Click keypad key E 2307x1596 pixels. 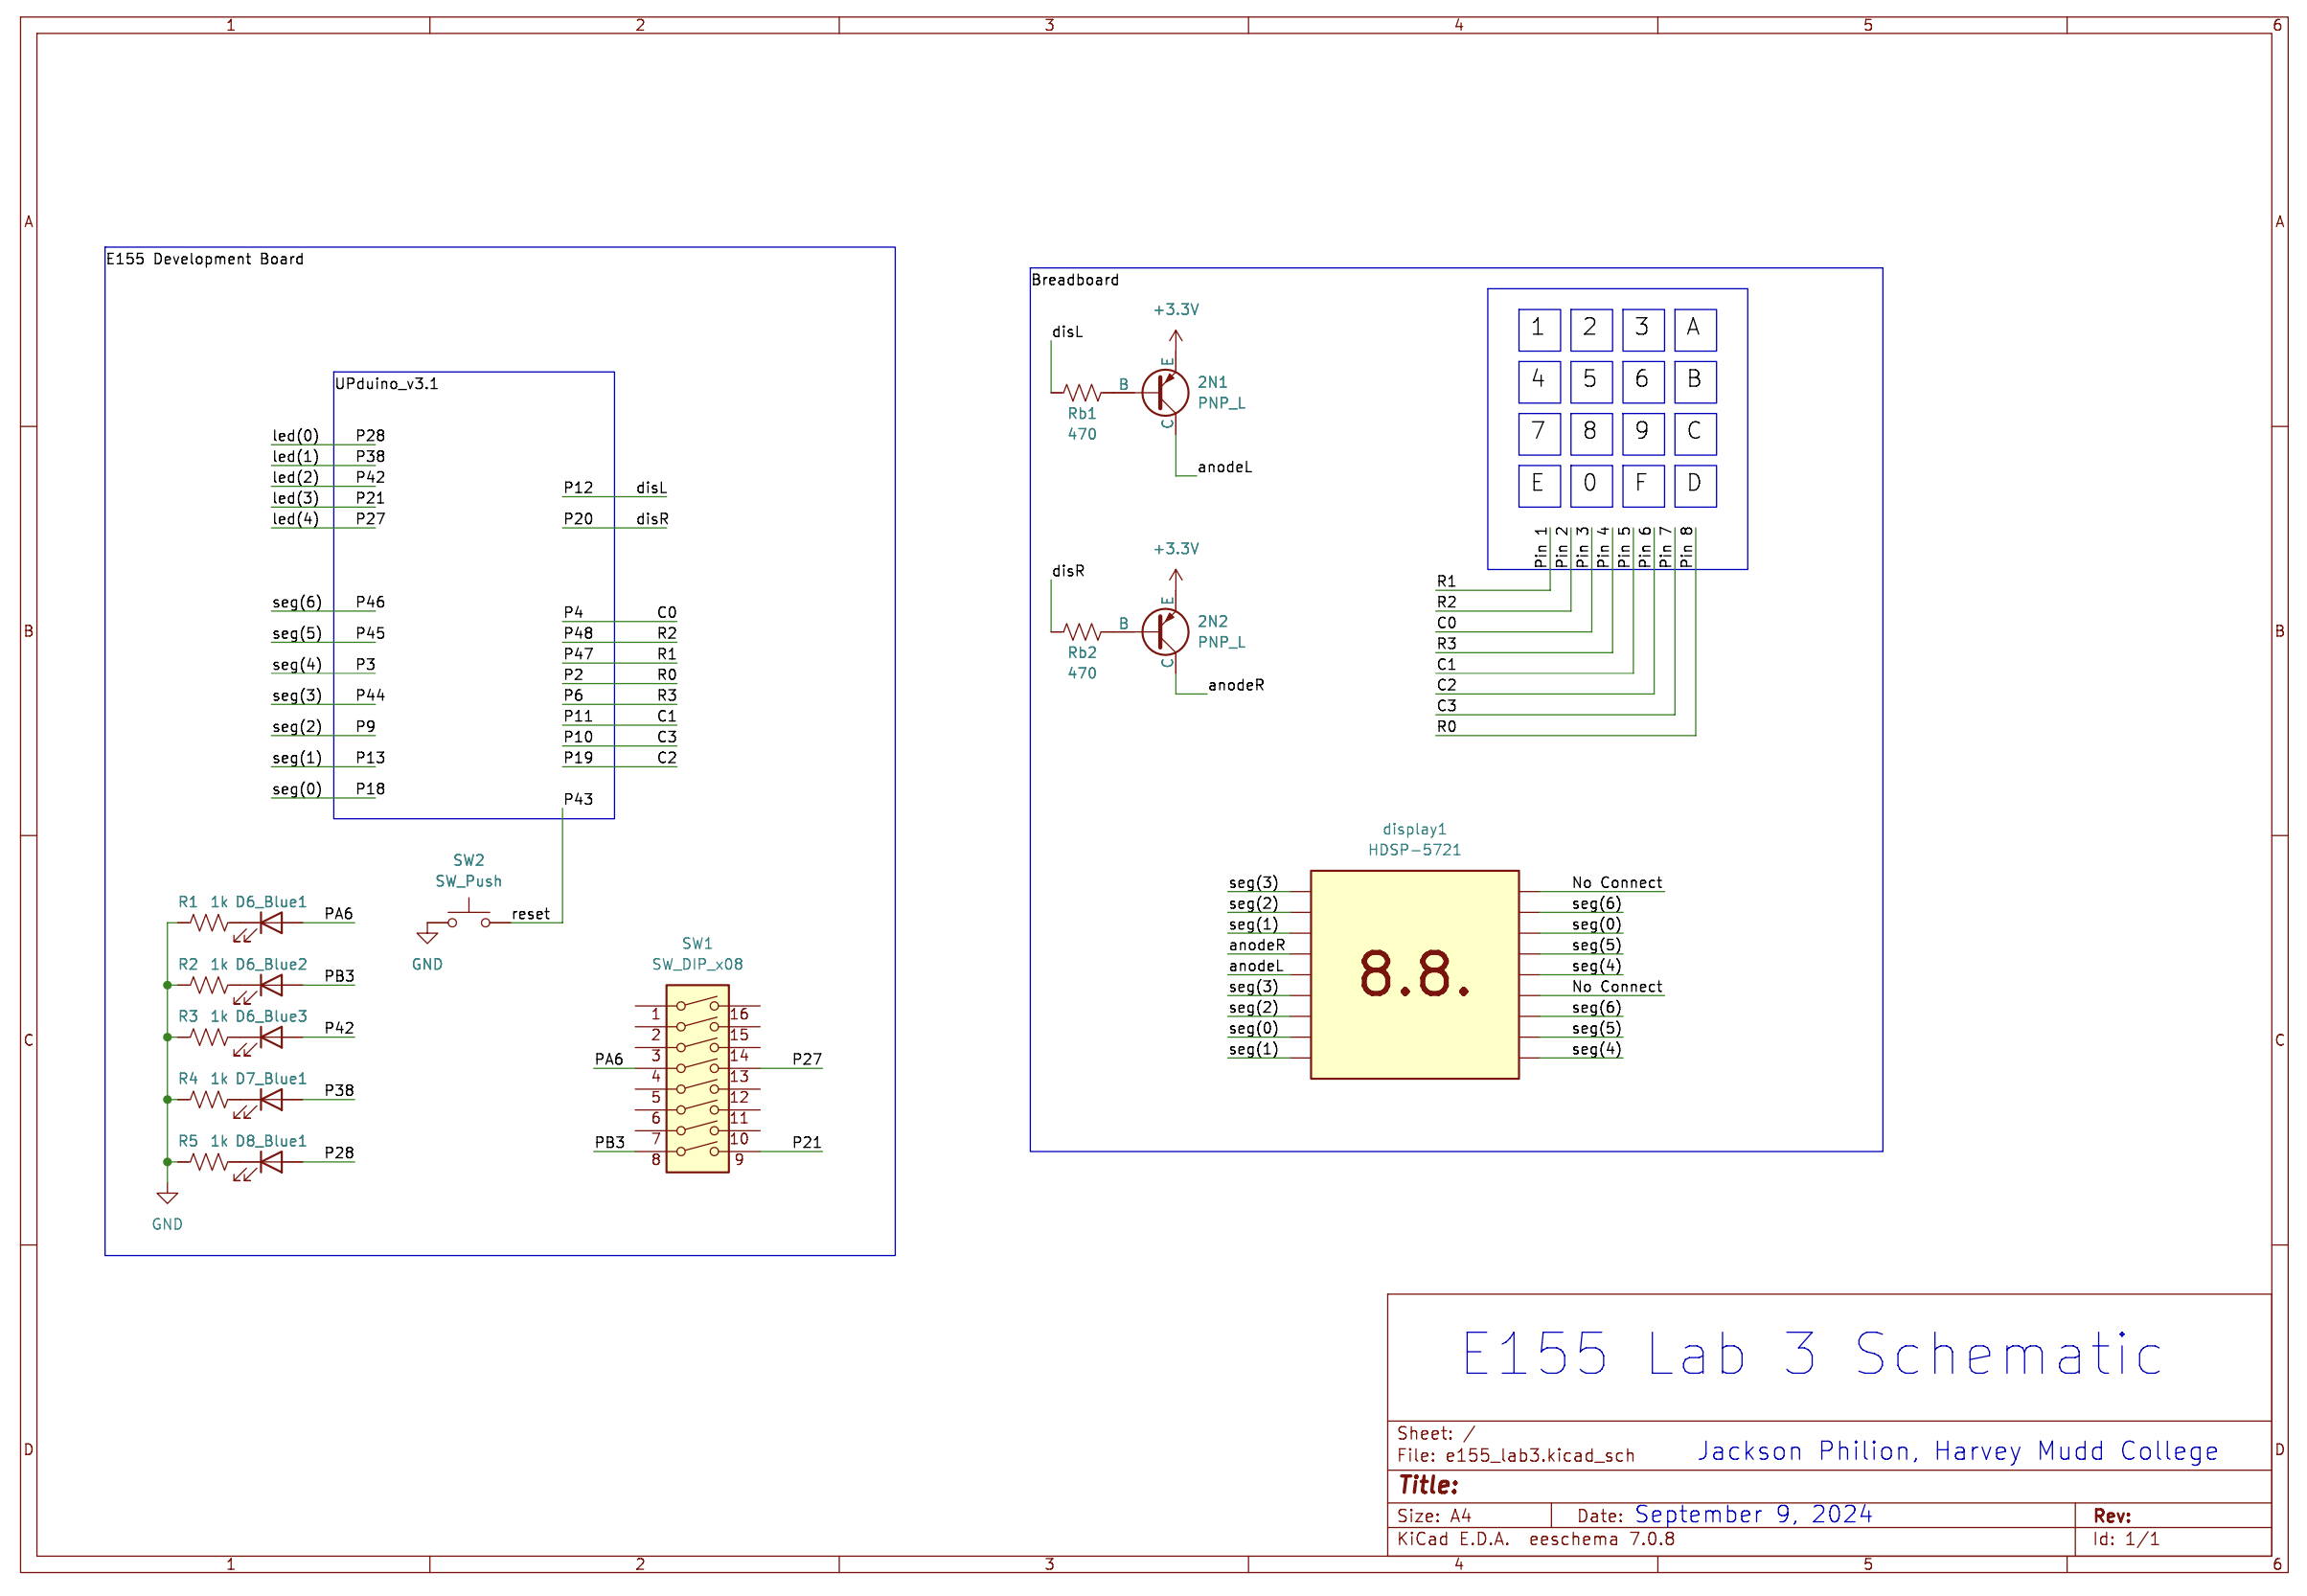pyautogui.click(x=1539, y=485)
